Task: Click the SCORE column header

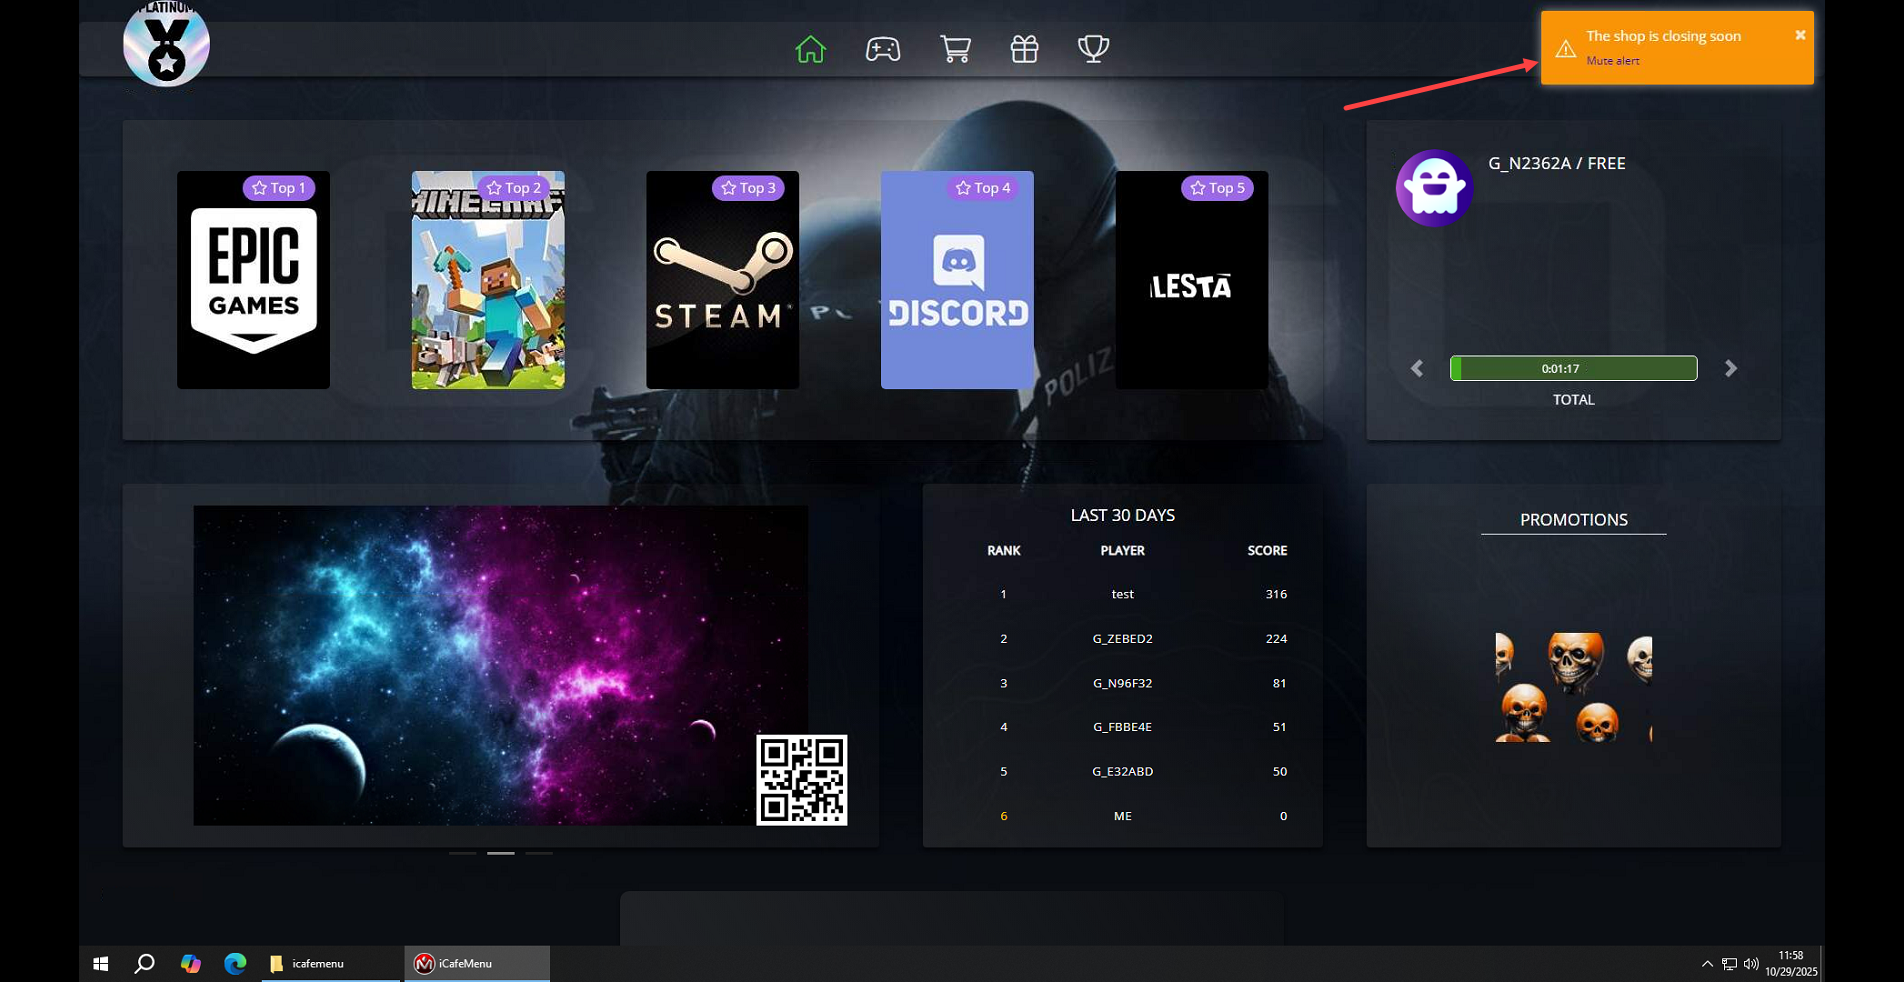Action: click(x=1267, y=551)
